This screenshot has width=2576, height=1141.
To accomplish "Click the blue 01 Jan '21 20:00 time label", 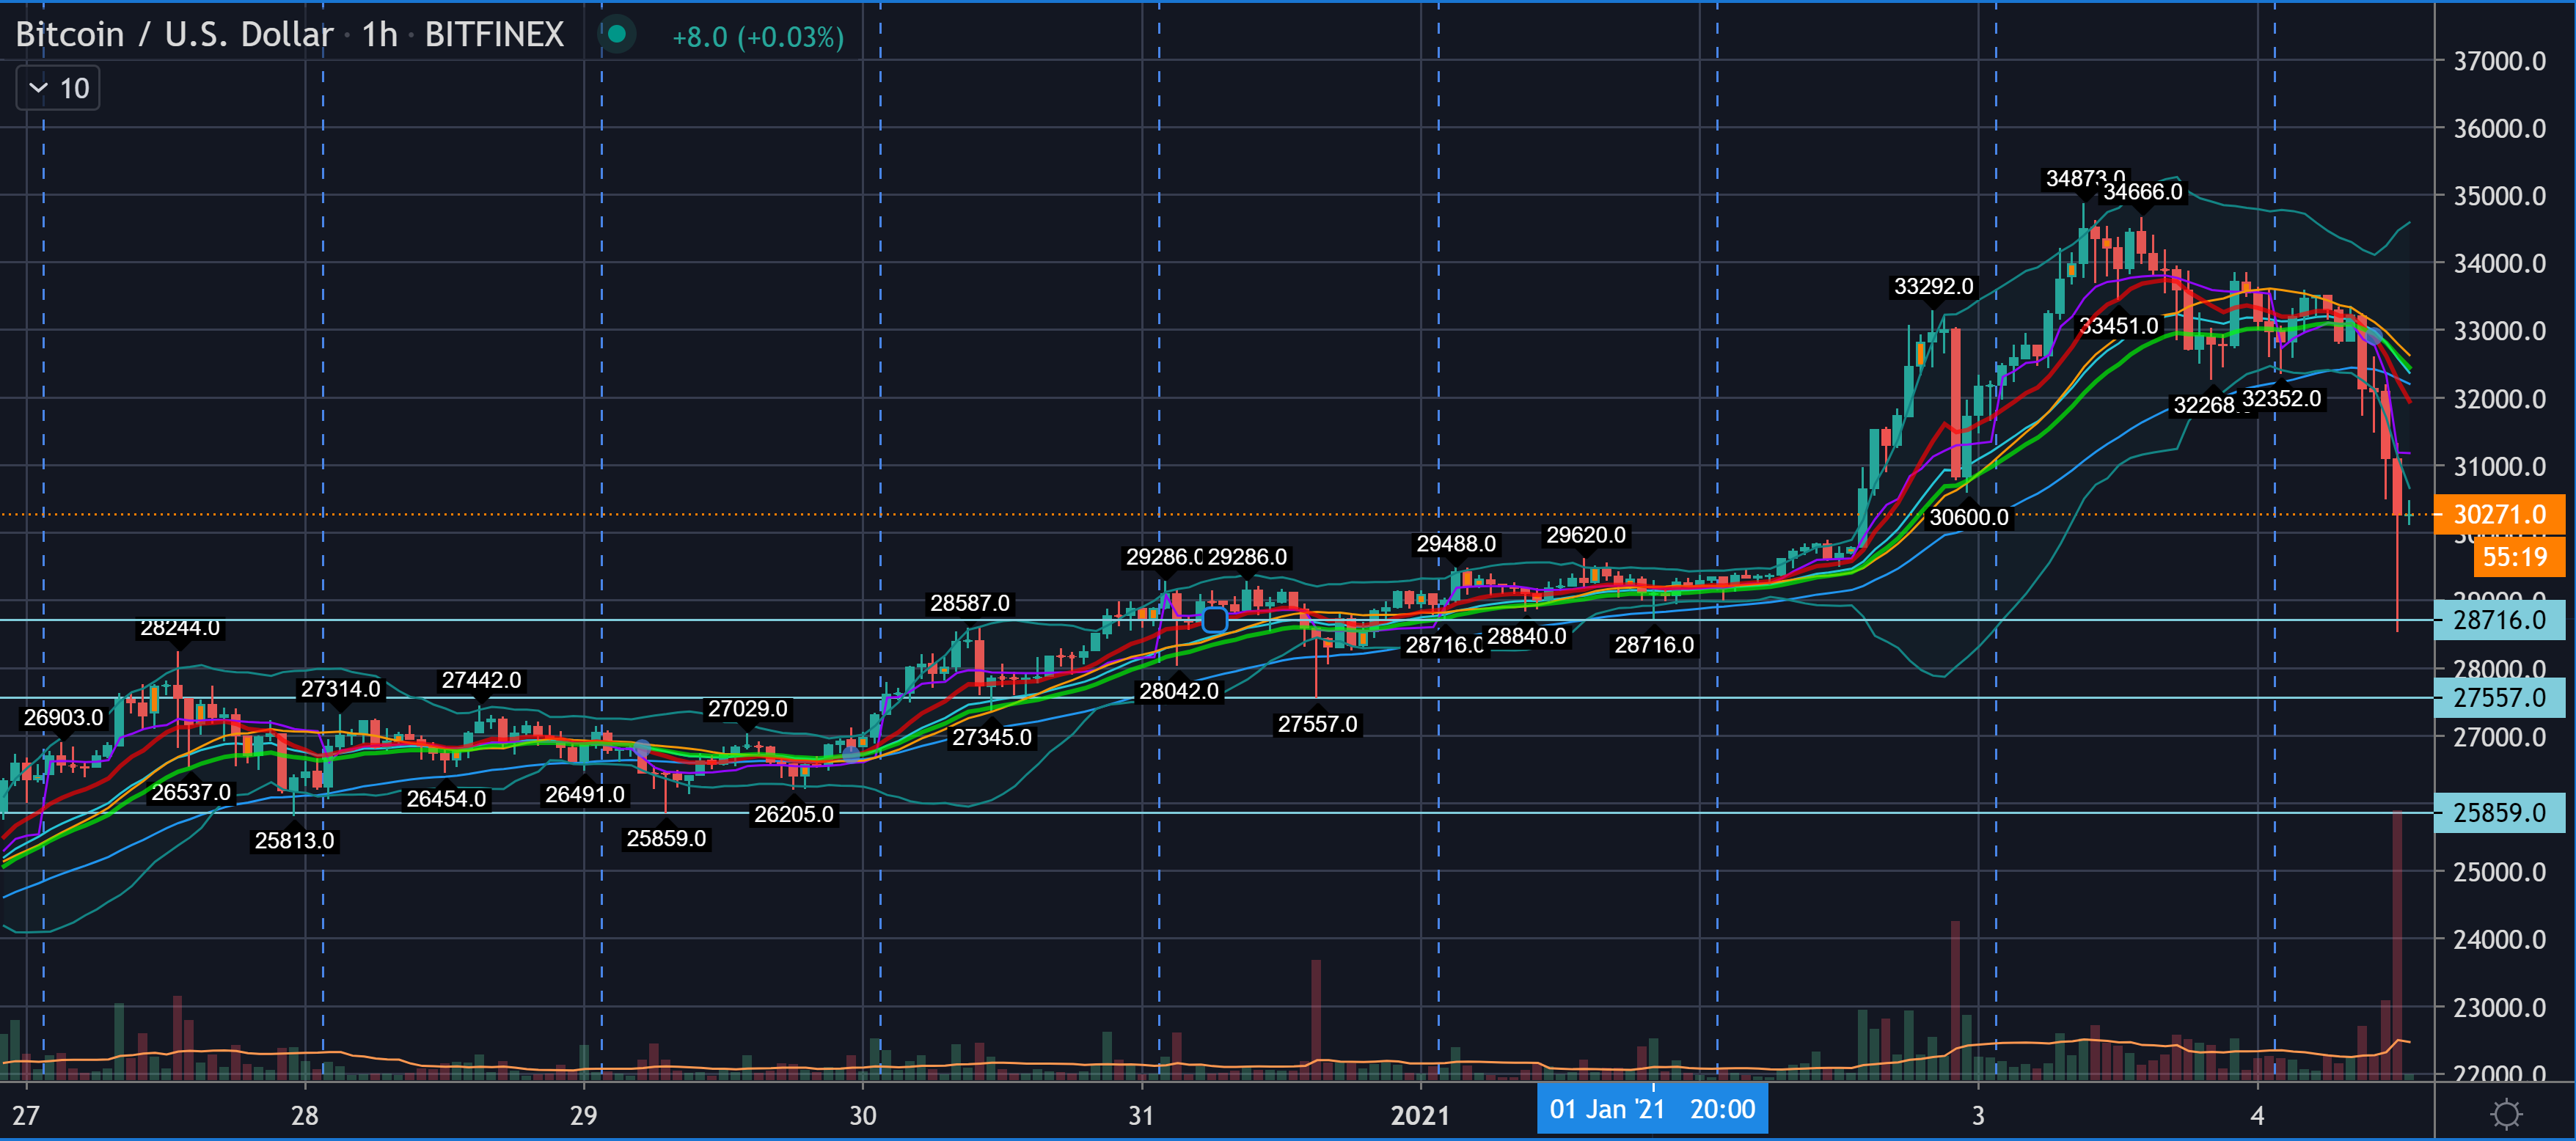I will pos(1652,1109).
